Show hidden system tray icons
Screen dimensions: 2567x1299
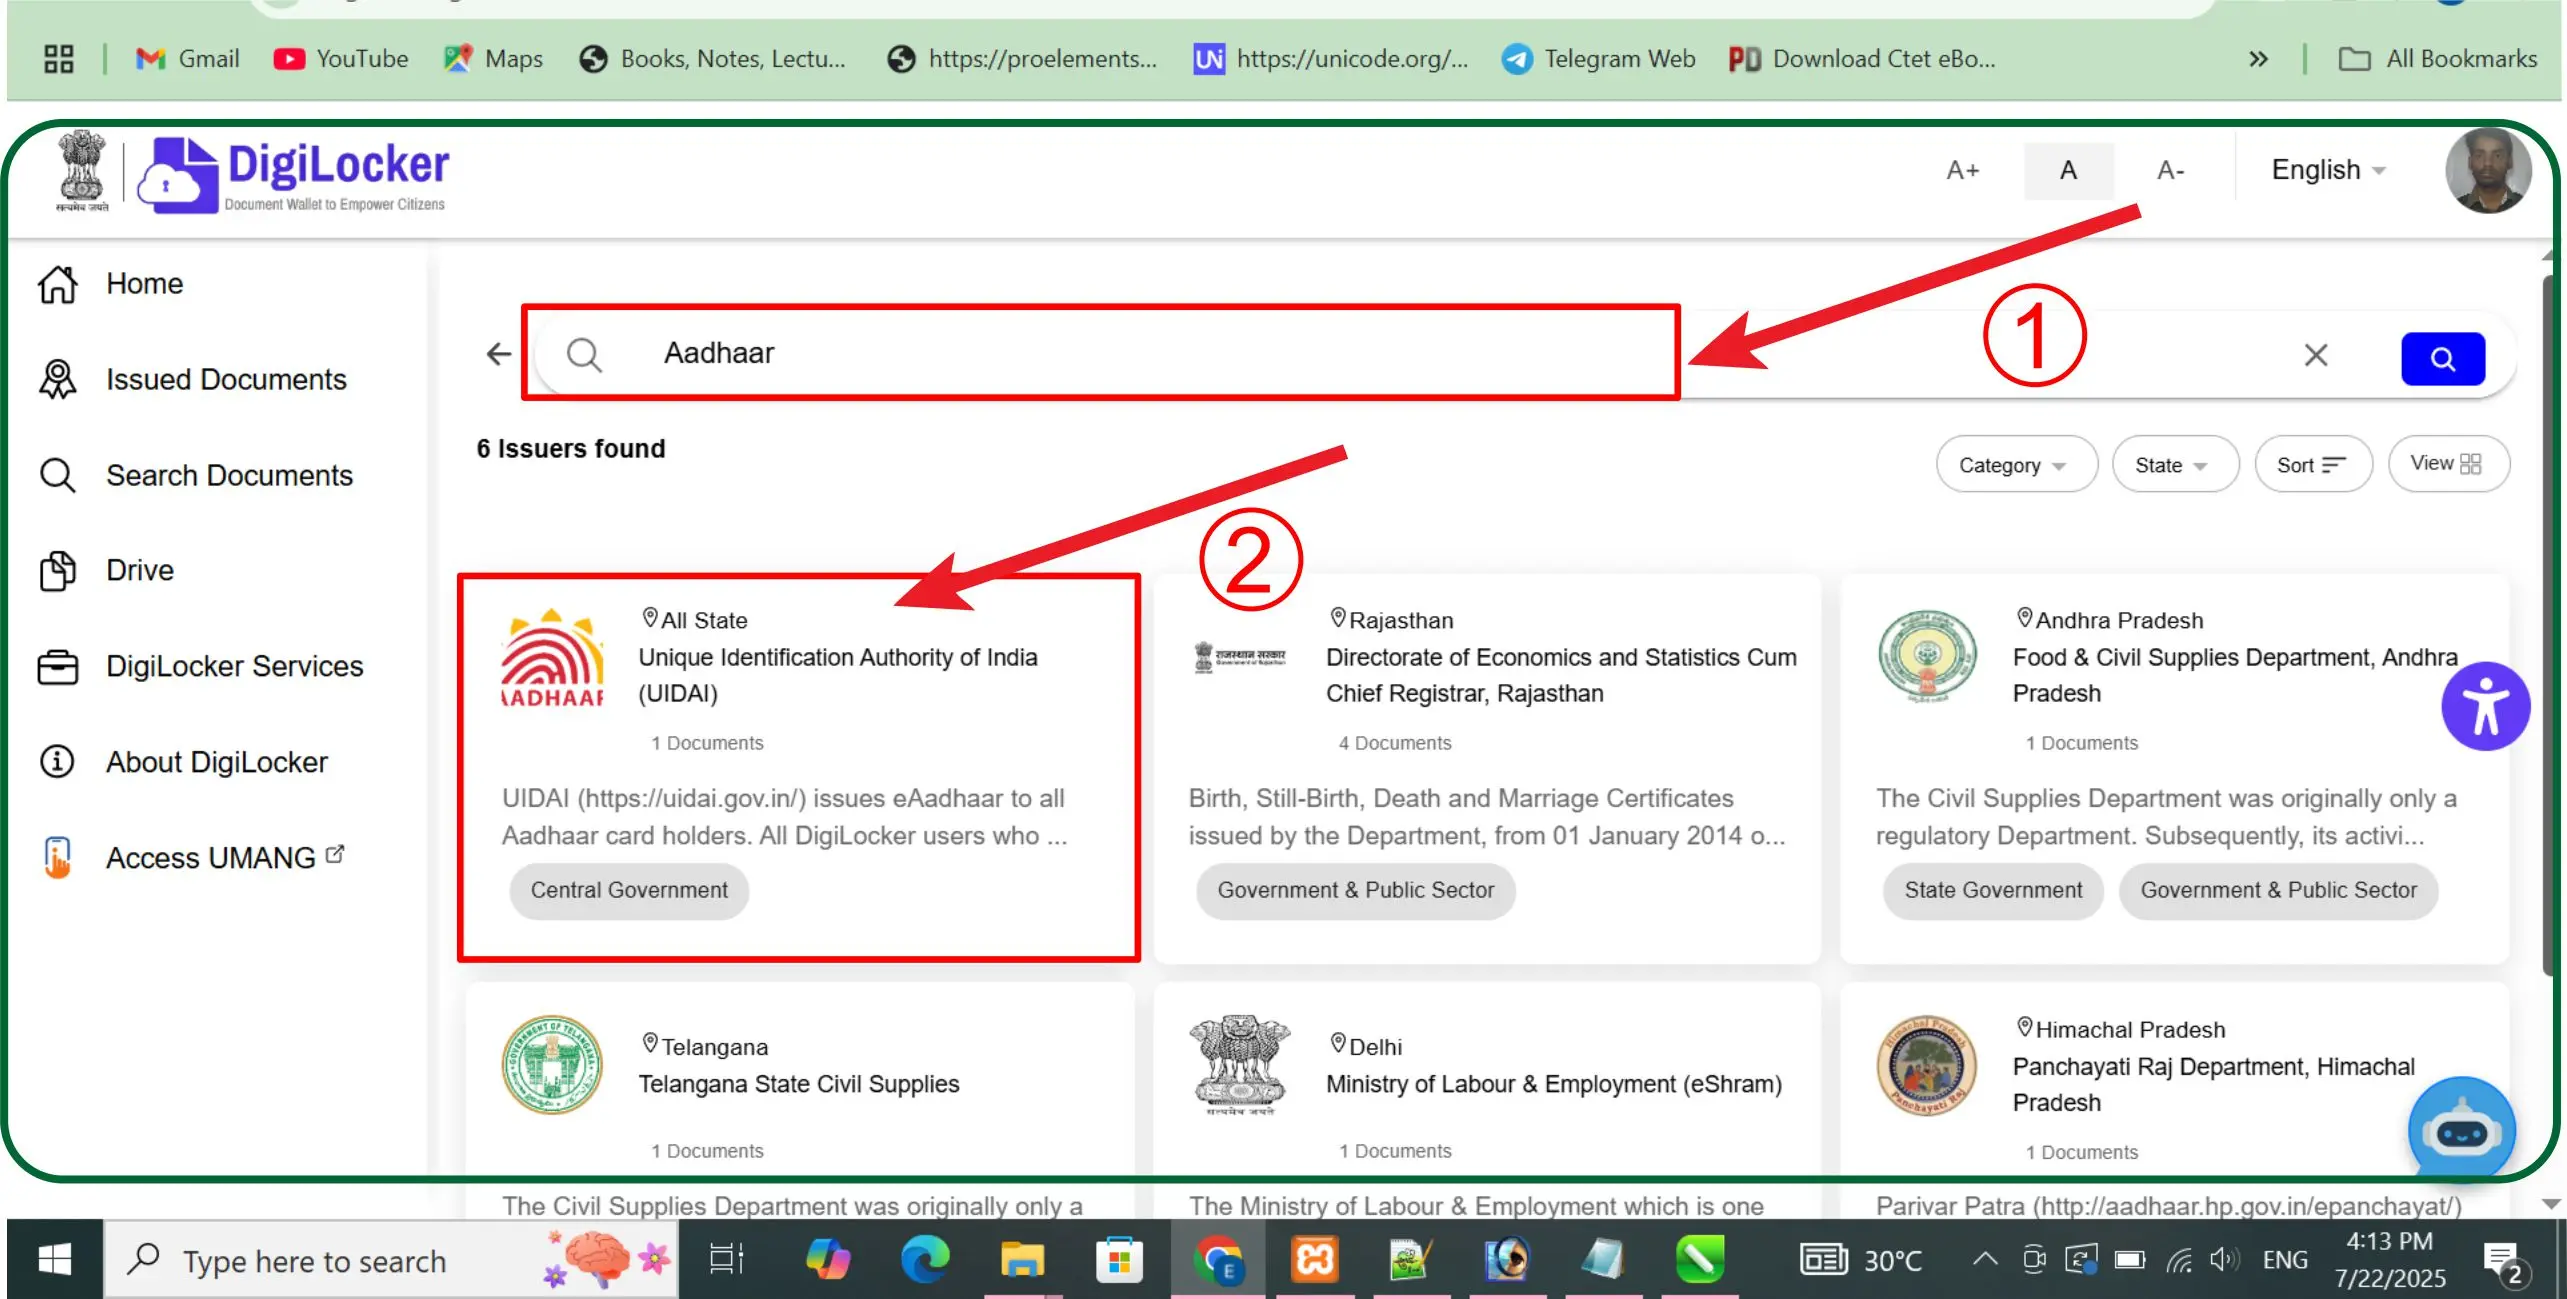[x=1985, y=1259]
